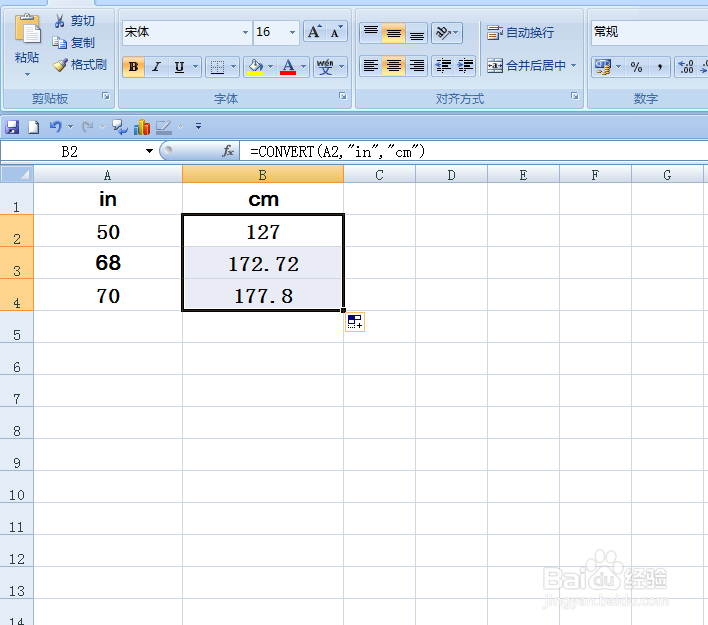708x625 pixels.
Task: Toggle Italic formatting
Action: pyautogui.click(x=156, y=67)
